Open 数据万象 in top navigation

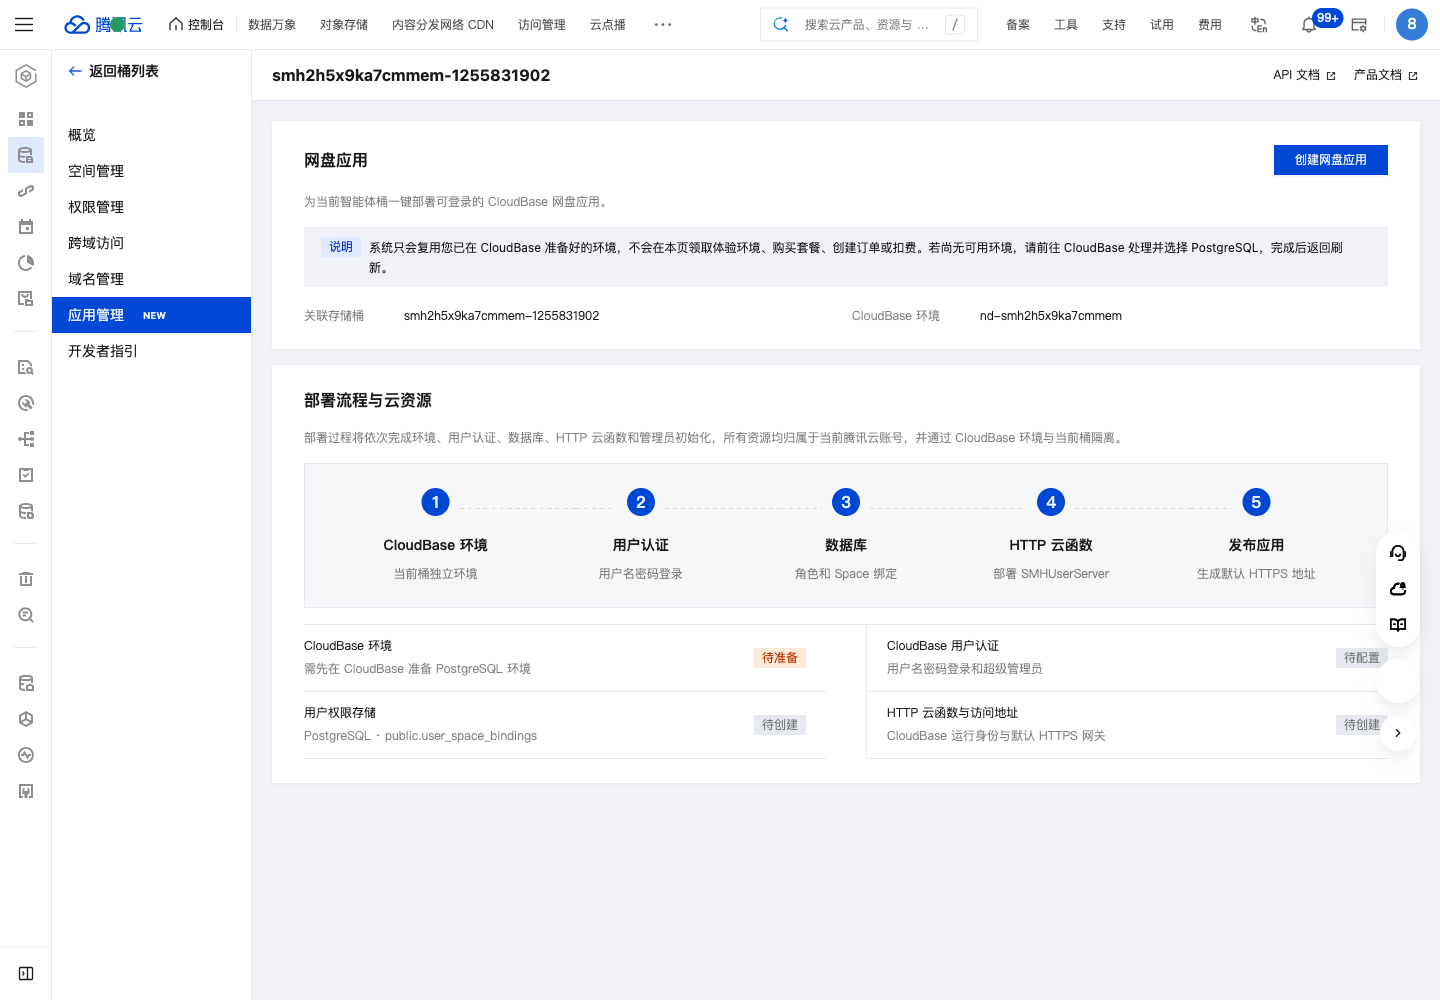pyautogui.click(x=272, y=24)
